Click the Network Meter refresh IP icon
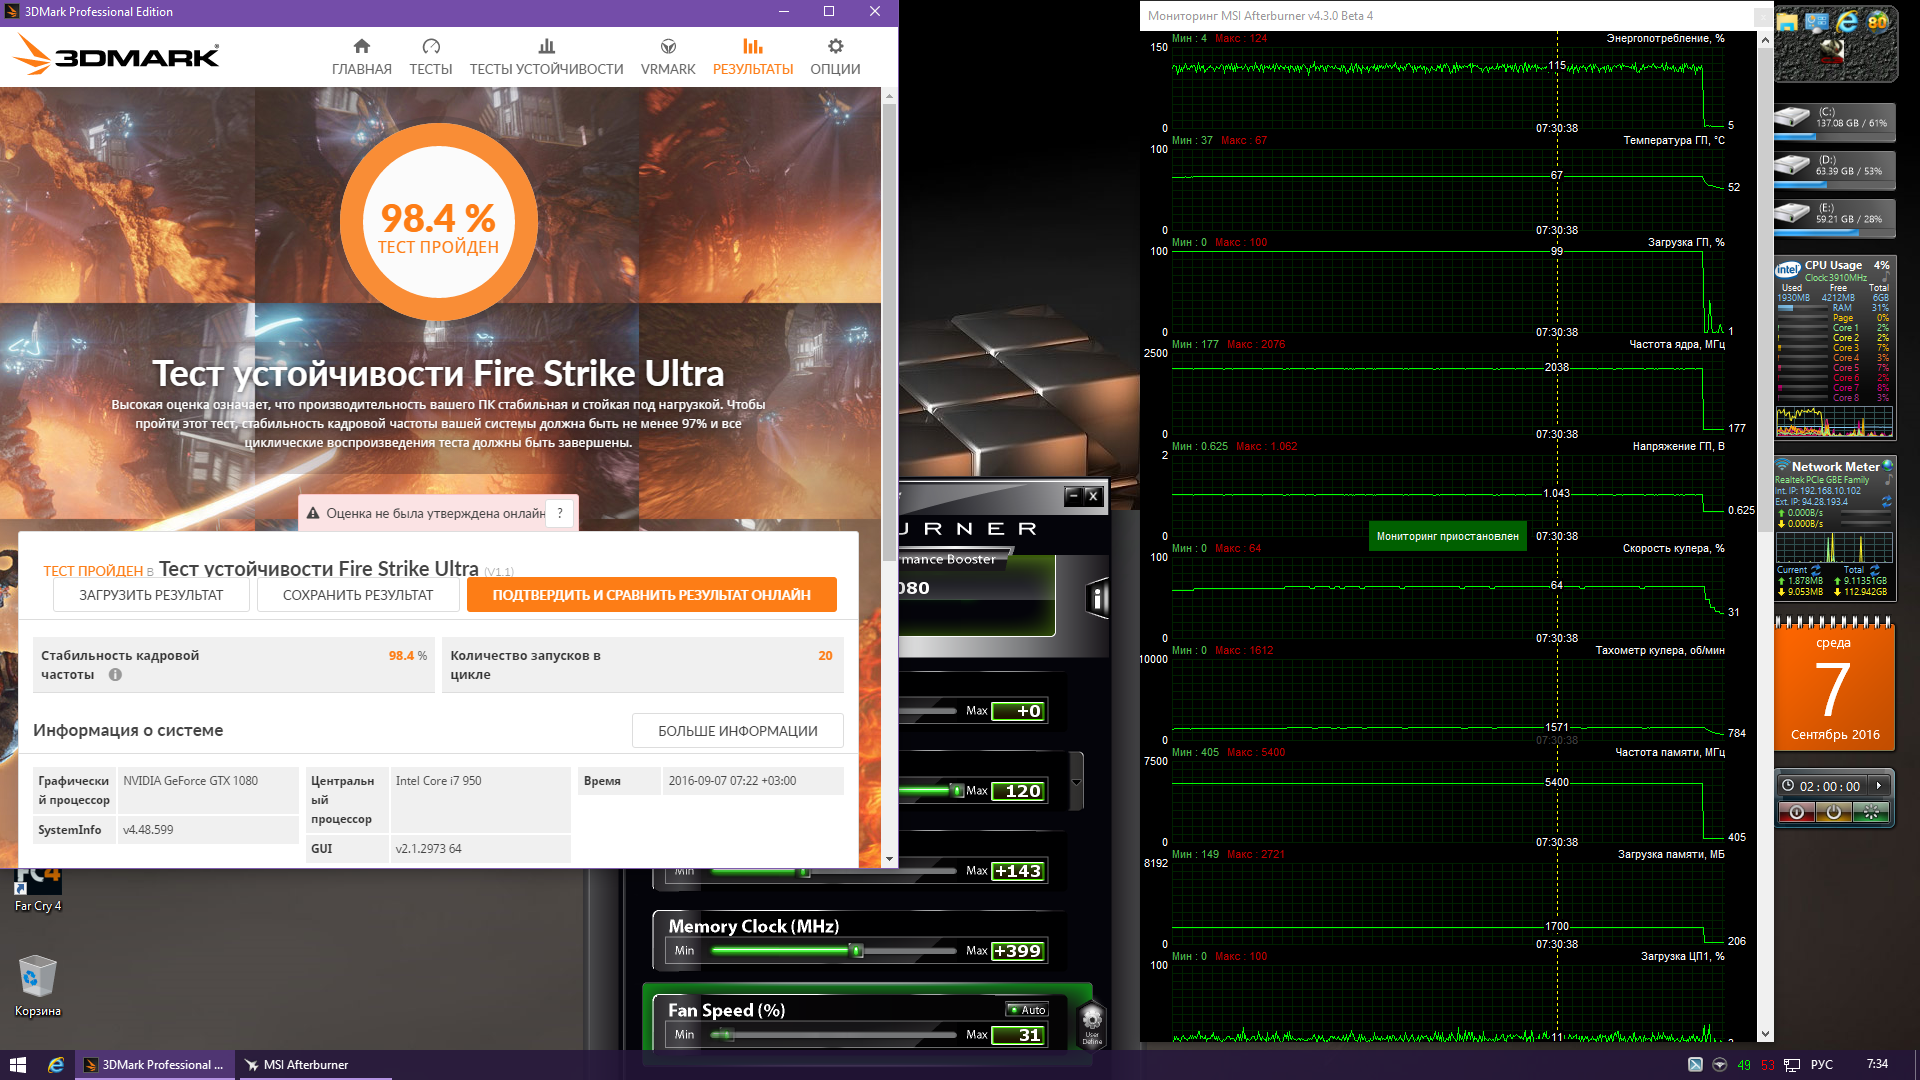1920x1080 pixels. click(1886, 502)
